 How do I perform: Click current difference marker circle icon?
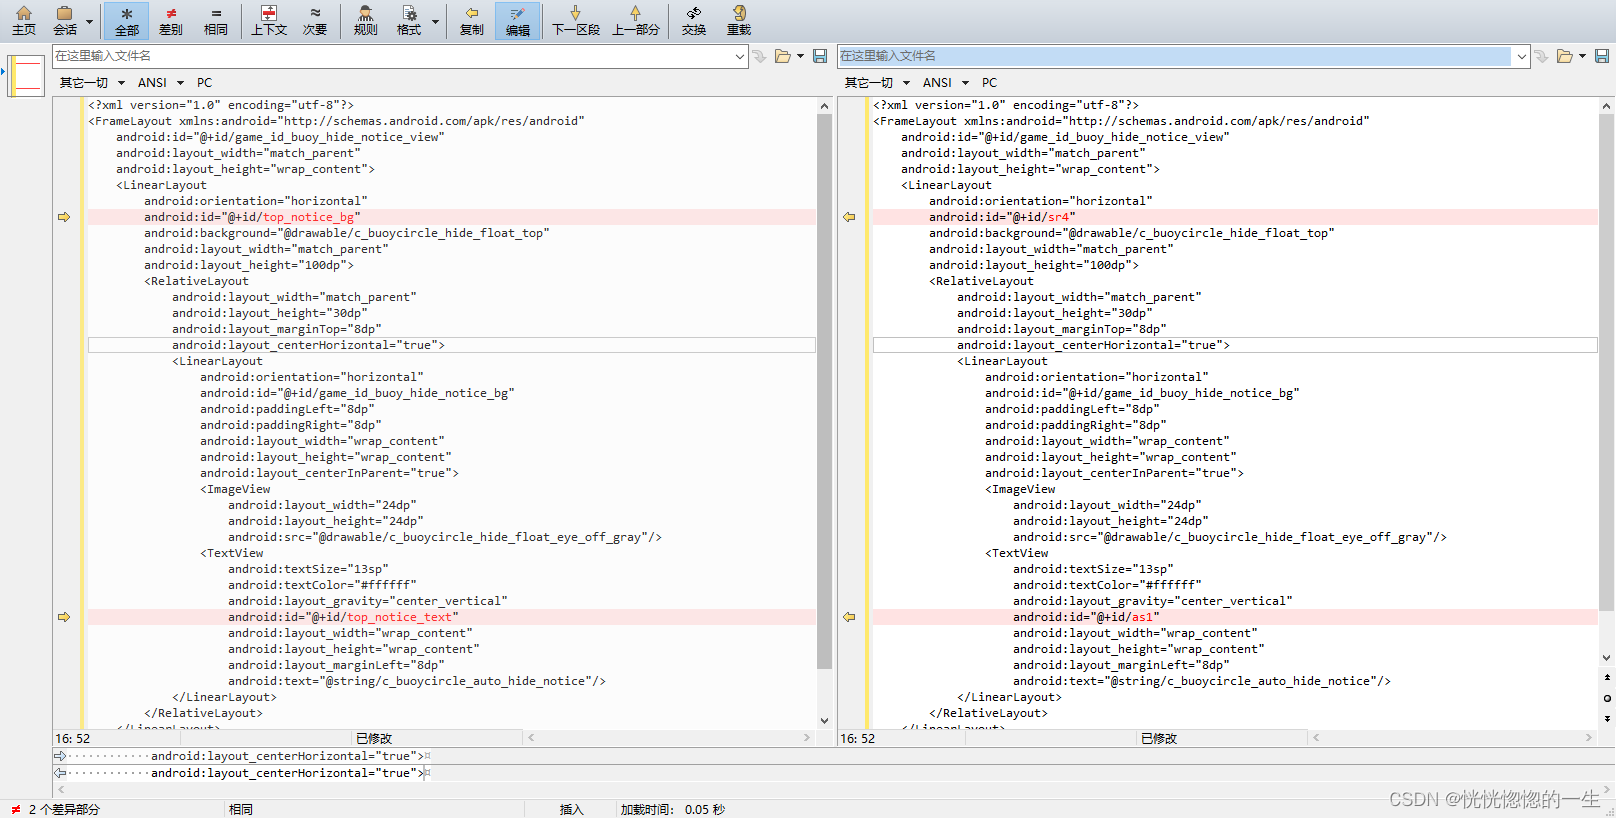(1607, 698)
